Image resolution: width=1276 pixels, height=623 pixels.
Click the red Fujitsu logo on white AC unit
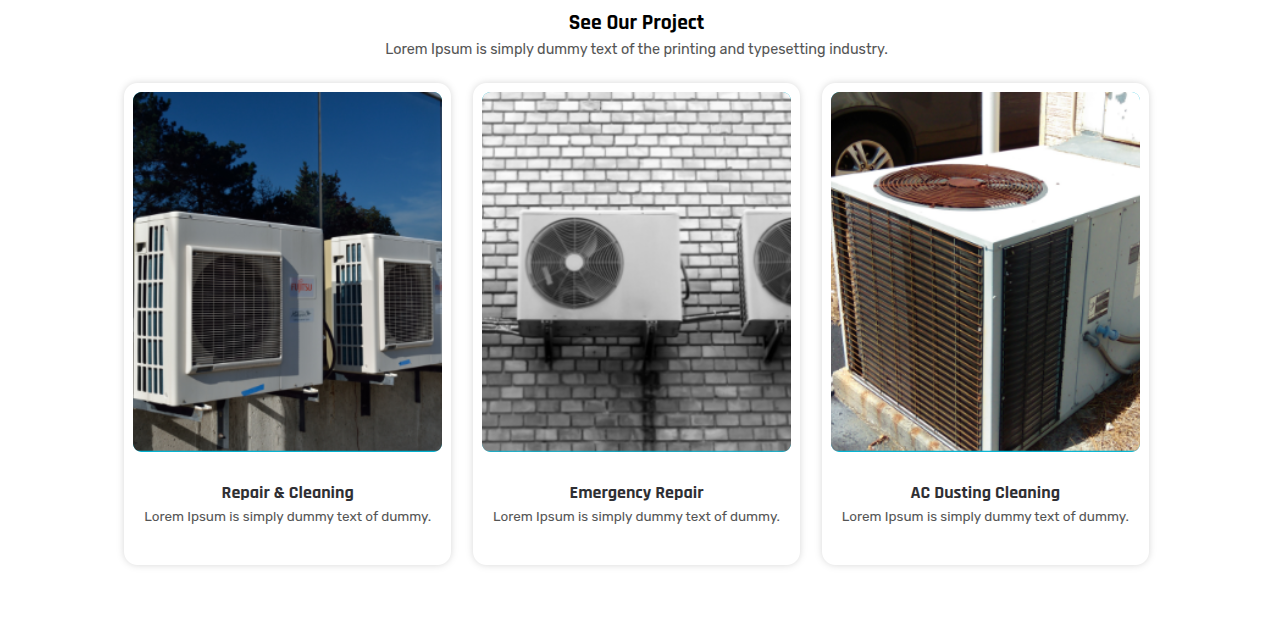[301, 285]
